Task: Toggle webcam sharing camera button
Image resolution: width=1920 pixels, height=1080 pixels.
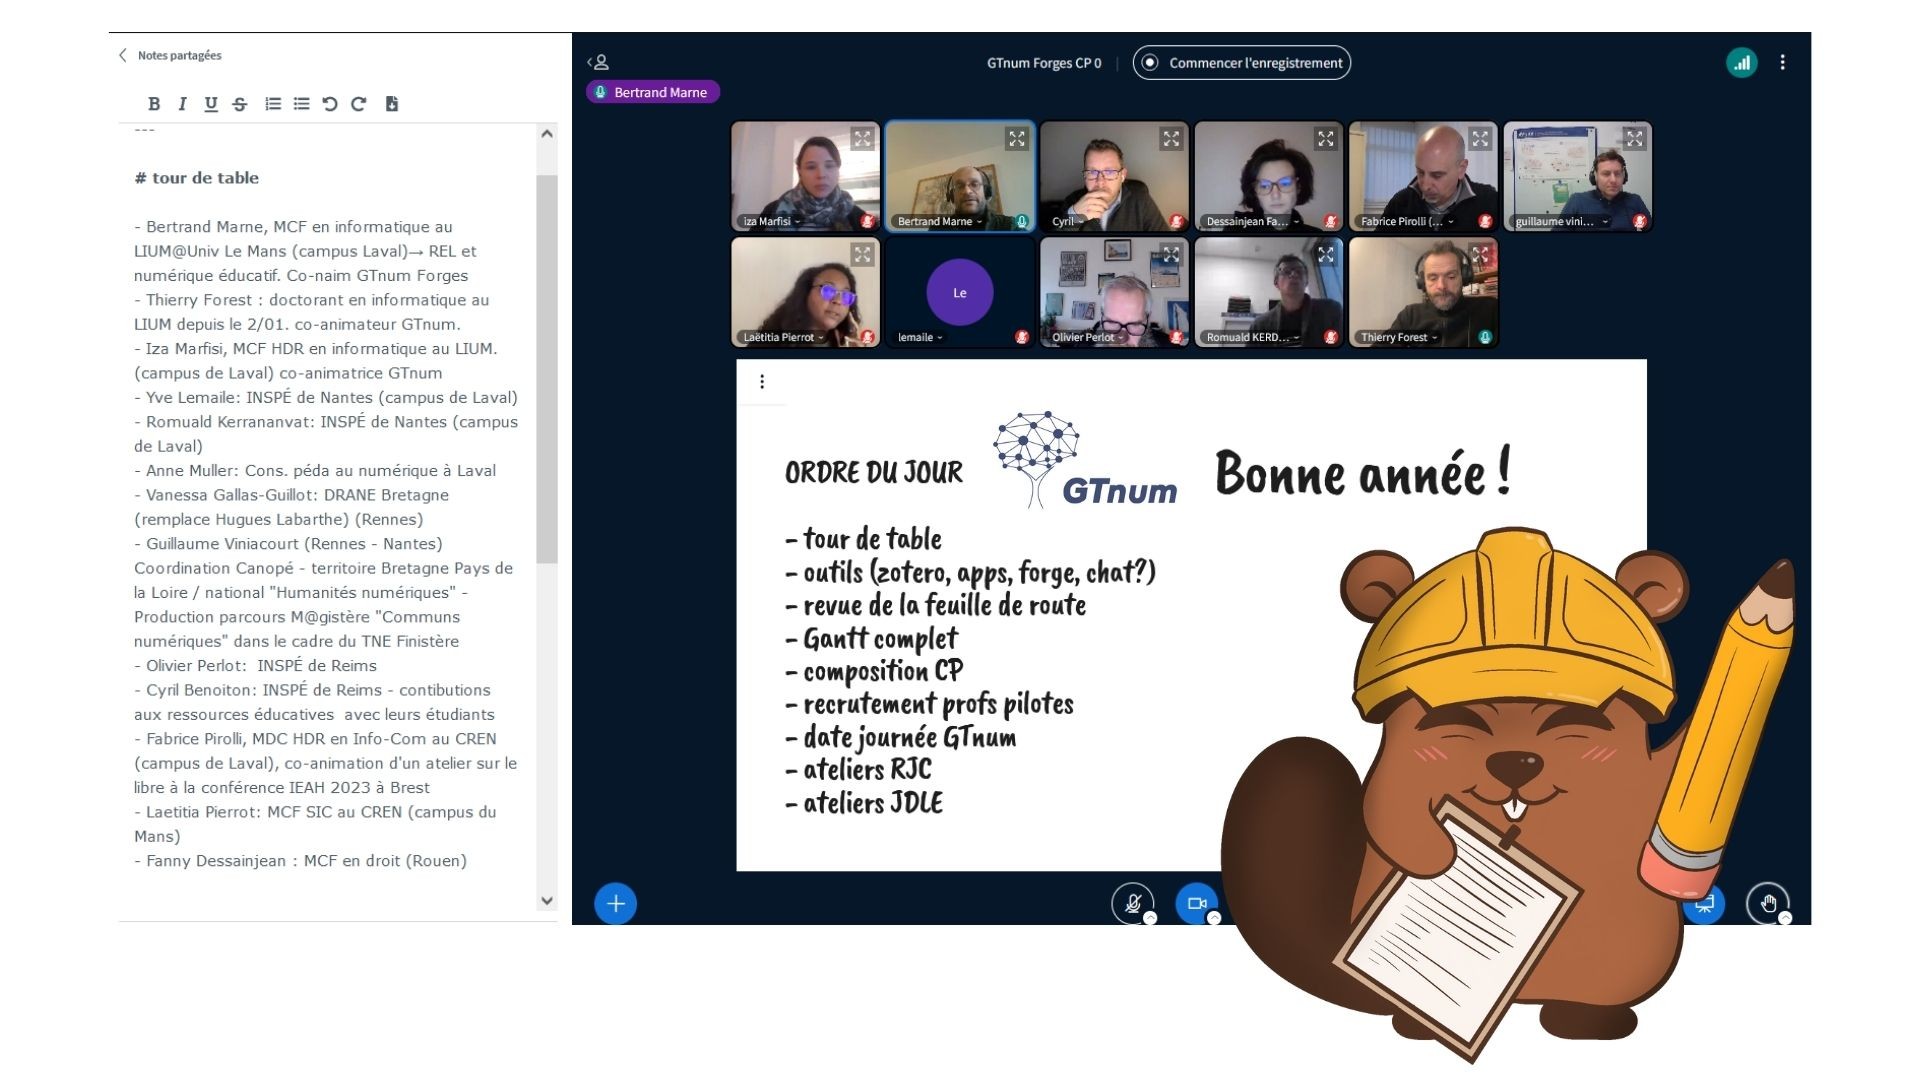Action: pyautogui.click(x=1196, y=904)
